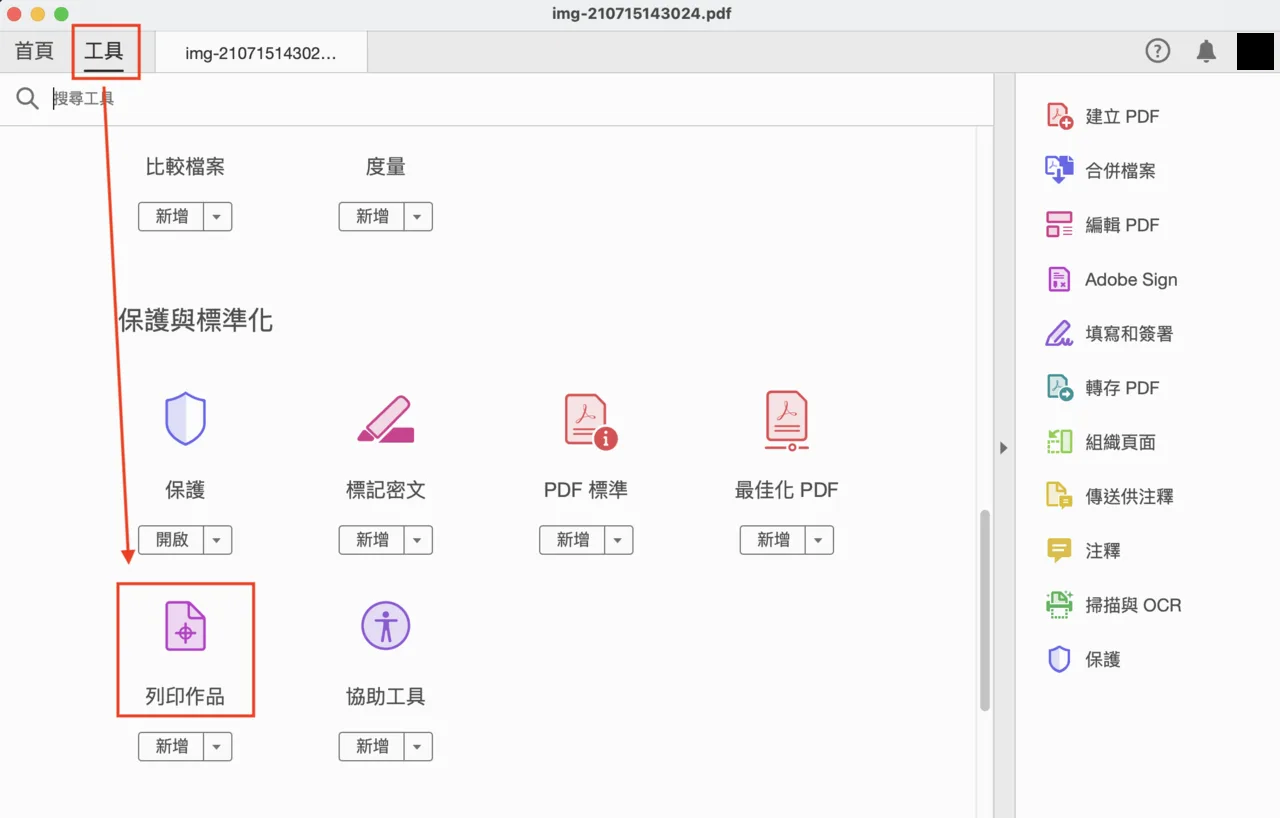This screenshot has height=818, width=1280.
Task: Click the 組織頁面 icon in the sidebar
Action: pyautogui.click(x=1059, y=441)
